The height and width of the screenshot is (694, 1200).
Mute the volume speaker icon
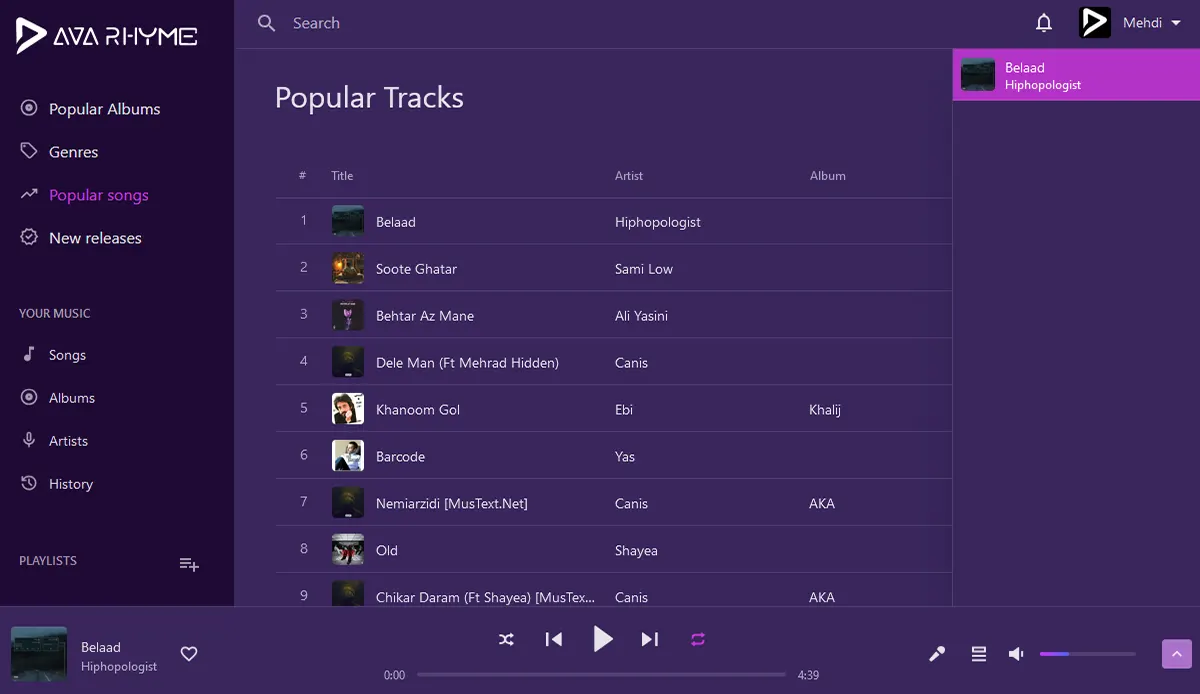(1016, 654)
